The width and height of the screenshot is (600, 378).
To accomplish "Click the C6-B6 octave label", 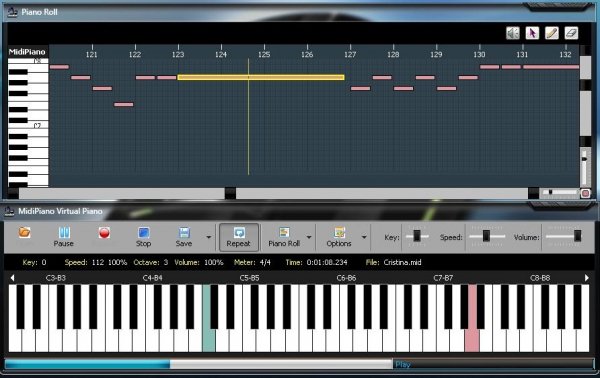I will click(346, 278).
